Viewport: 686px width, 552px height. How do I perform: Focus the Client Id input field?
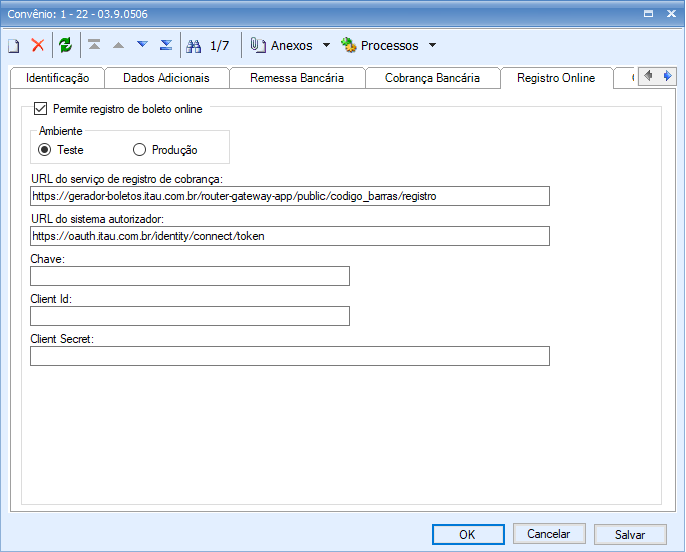click(x=190, y=316)
